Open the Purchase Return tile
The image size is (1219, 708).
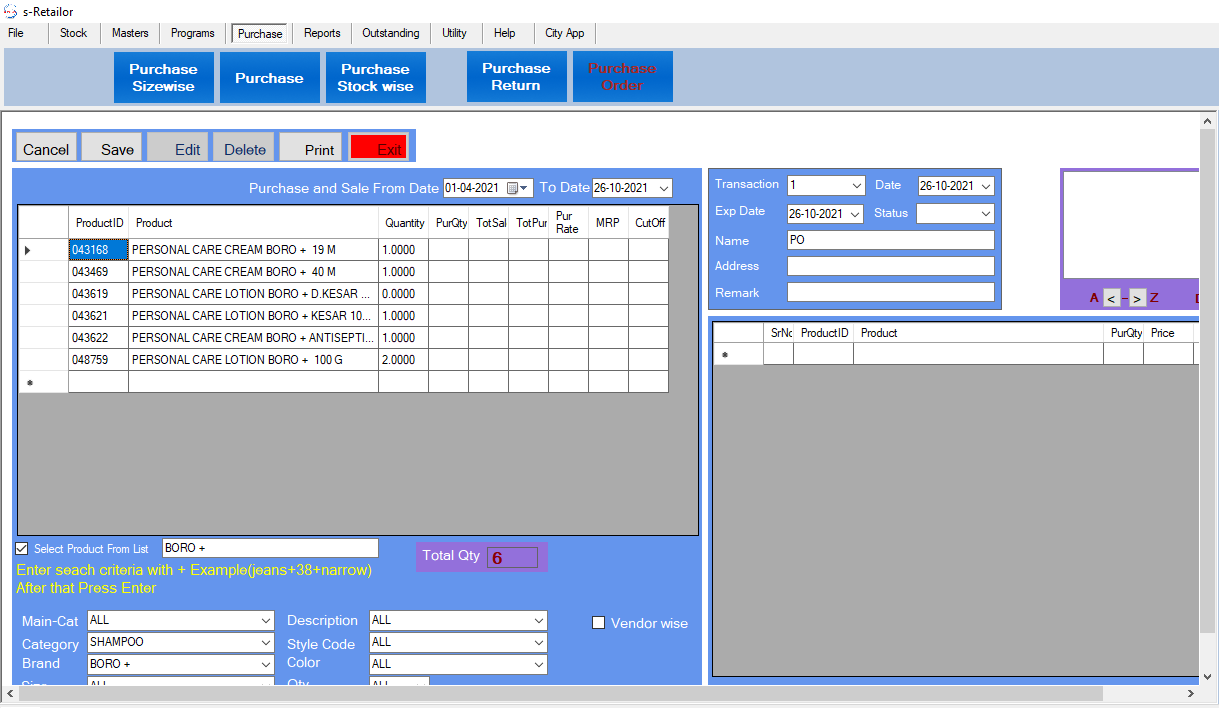(x=516, y=77)
